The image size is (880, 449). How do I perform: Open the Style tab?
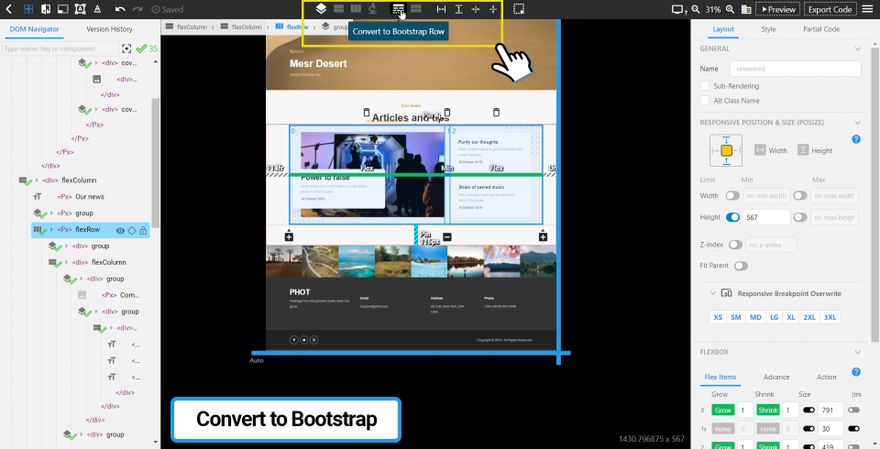click(x=768, y=29)
